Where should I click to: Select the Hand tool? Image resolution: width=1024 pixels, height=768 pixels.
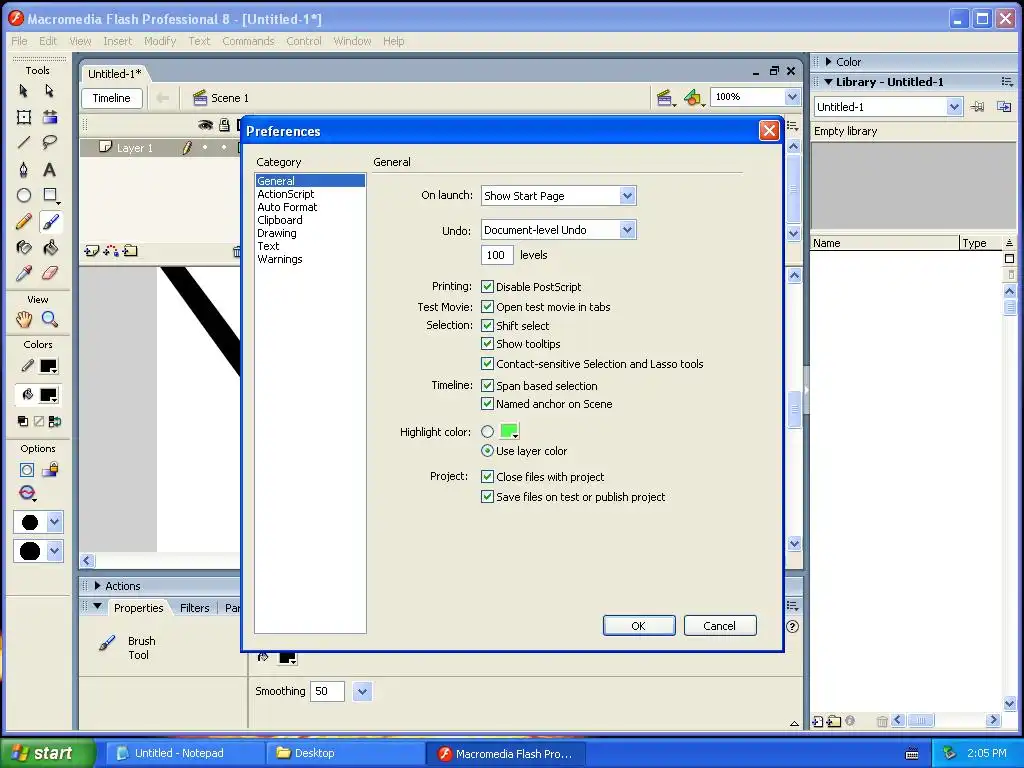pos(24,319)
